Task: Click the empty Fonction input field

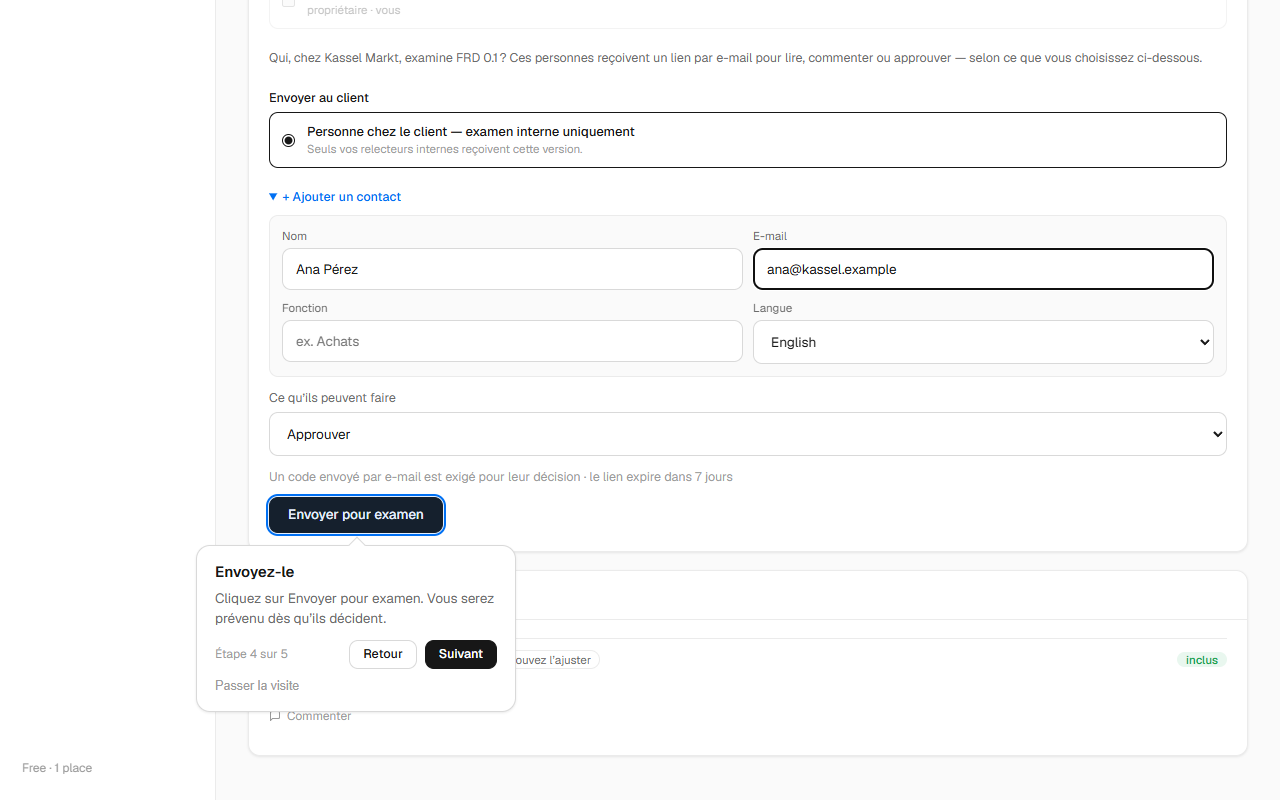Action: click(512, 341)
